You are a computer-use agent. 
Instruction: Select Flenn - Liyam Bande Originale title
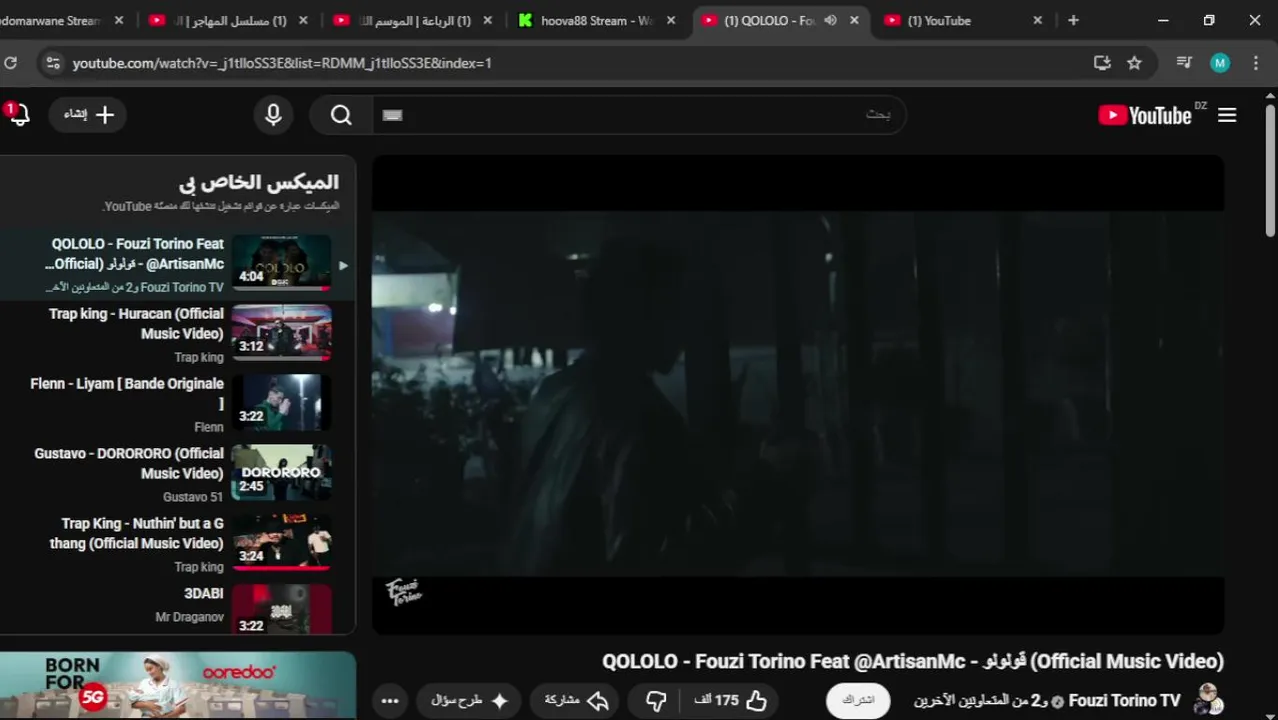tap(127, 393)
